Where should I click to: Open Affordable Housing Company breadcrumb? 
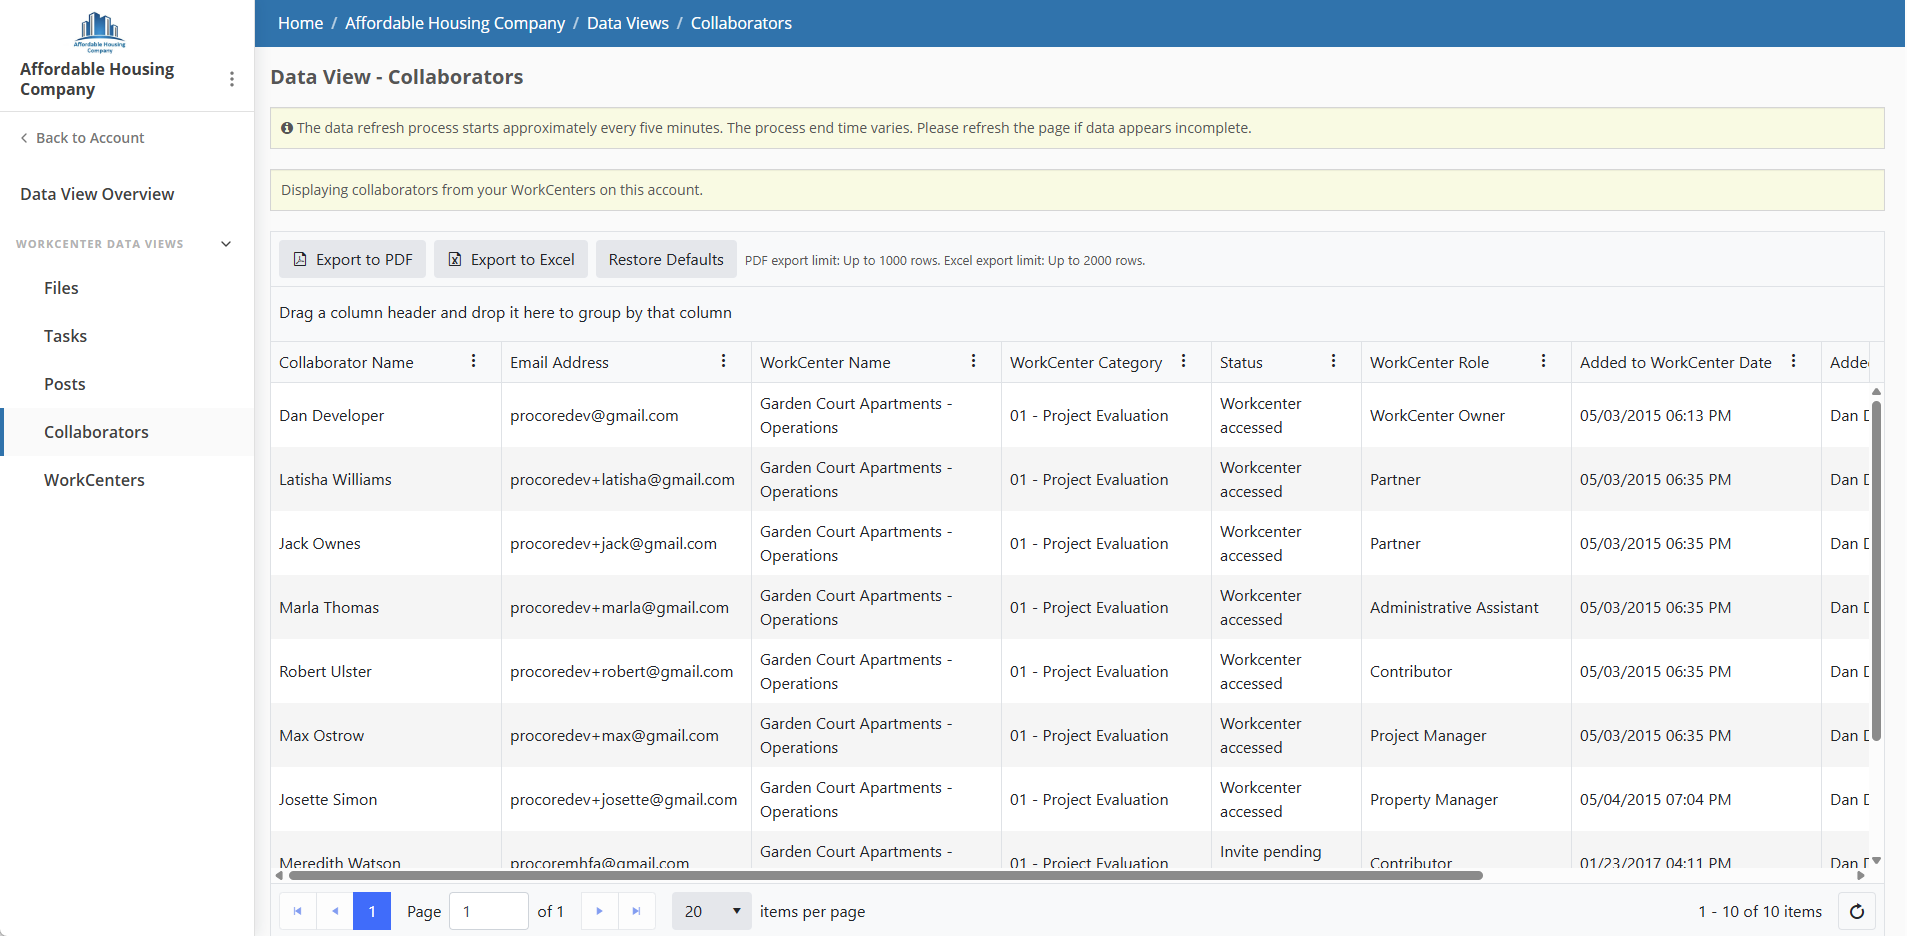[455, 23]
